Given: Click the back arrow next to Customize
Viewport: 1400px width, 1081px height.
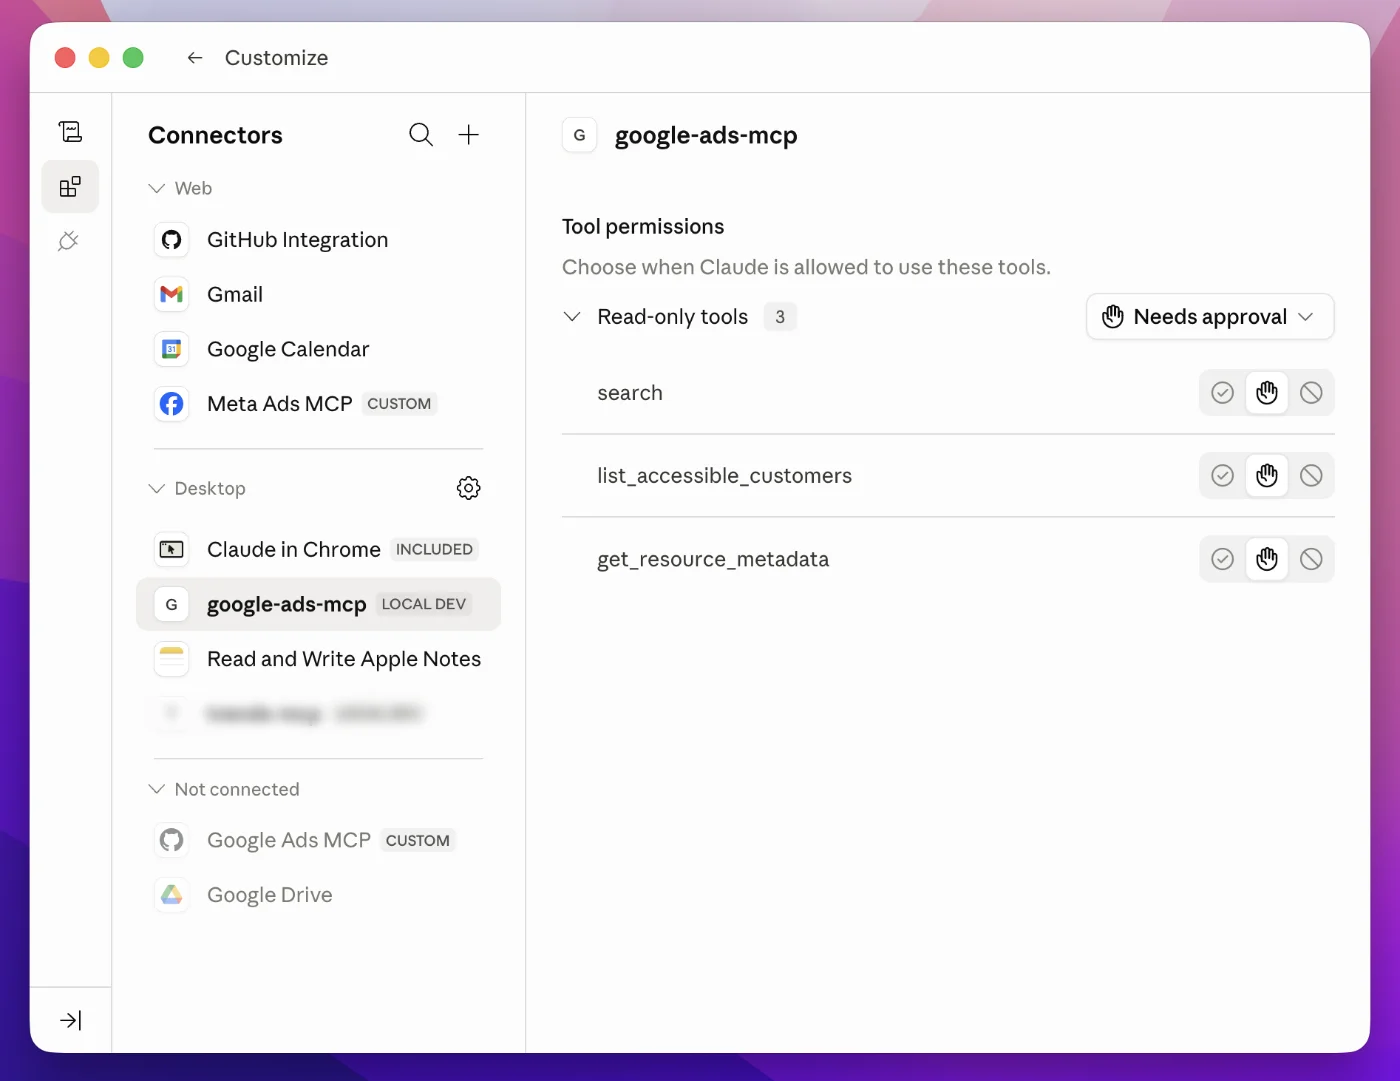Looking at the screenshot, I should pos(195,58).
